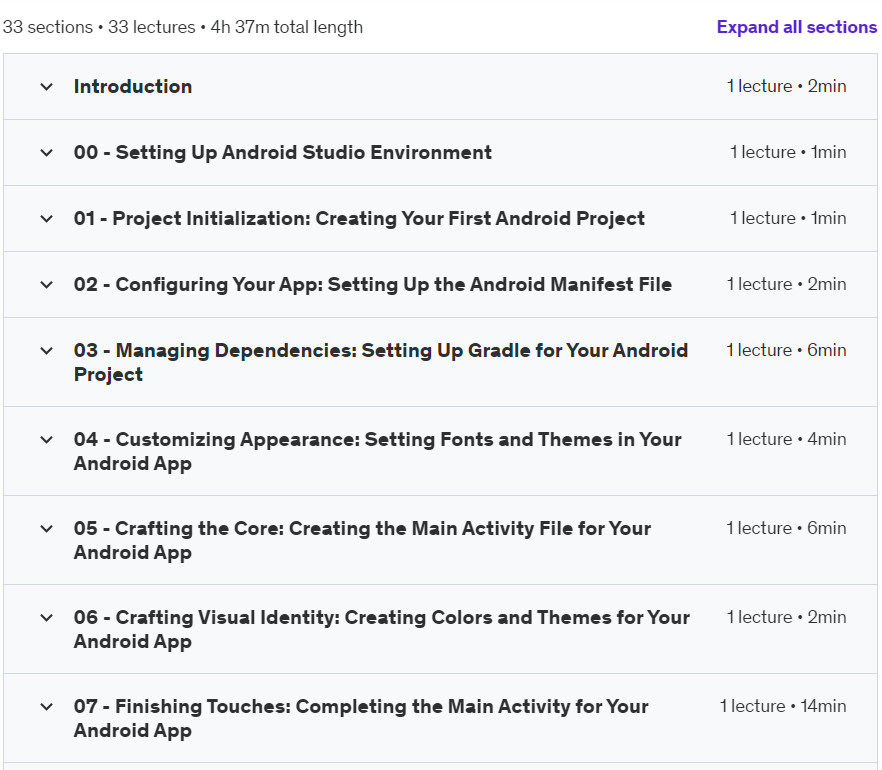Screen dimensions: 882x770
Task: Select 00 - Setting Up Android Studio Environment title
Action: pos(283,152)
